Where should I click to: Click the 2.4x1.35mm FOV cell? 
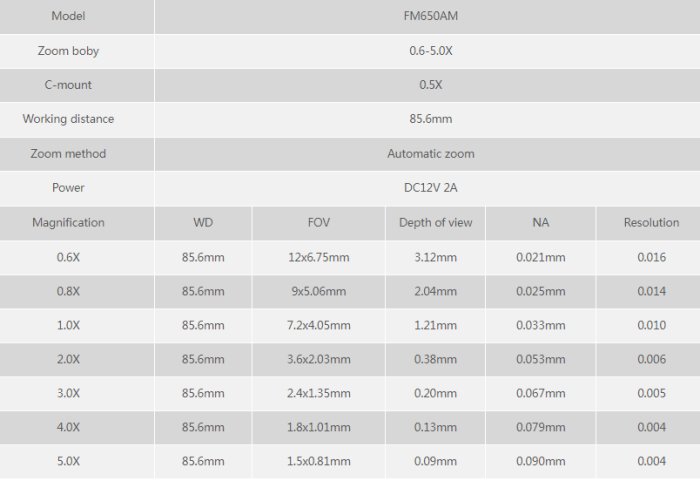[x=319, y=393]
